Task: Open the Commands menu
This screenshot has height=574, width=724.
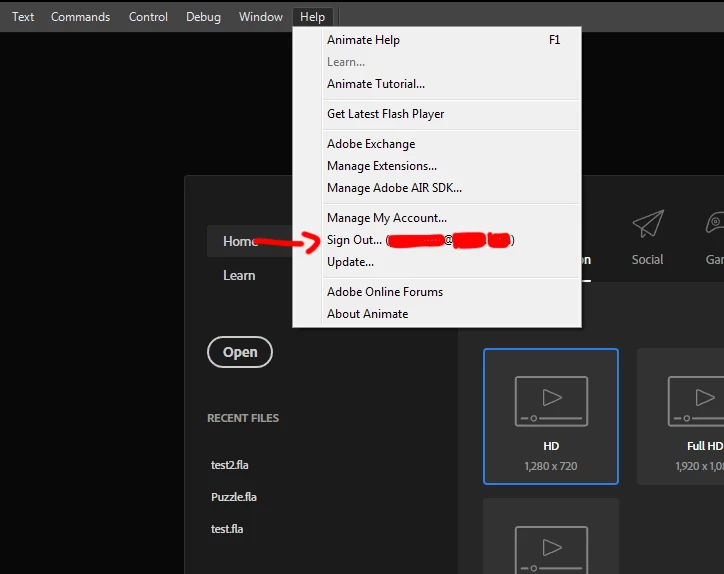Action: [x=80, y=17]
